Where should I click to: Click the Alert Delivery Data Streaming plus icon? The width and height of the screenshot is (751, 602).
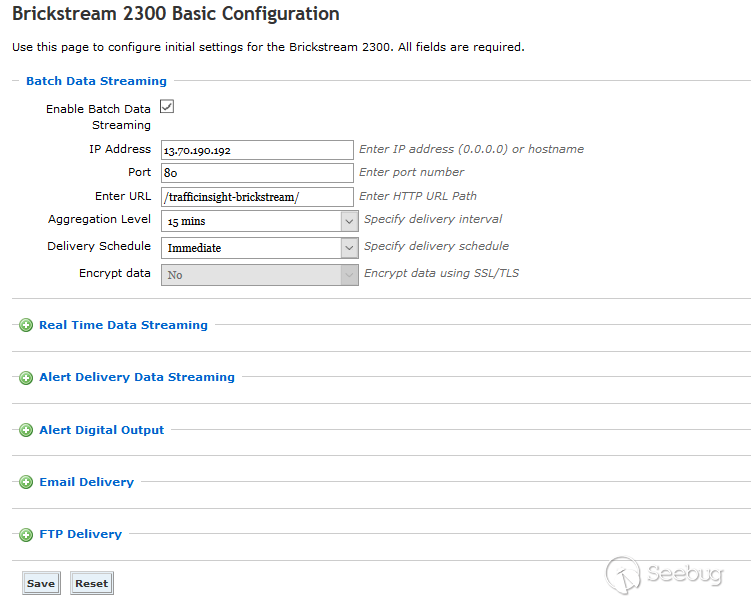26,378
